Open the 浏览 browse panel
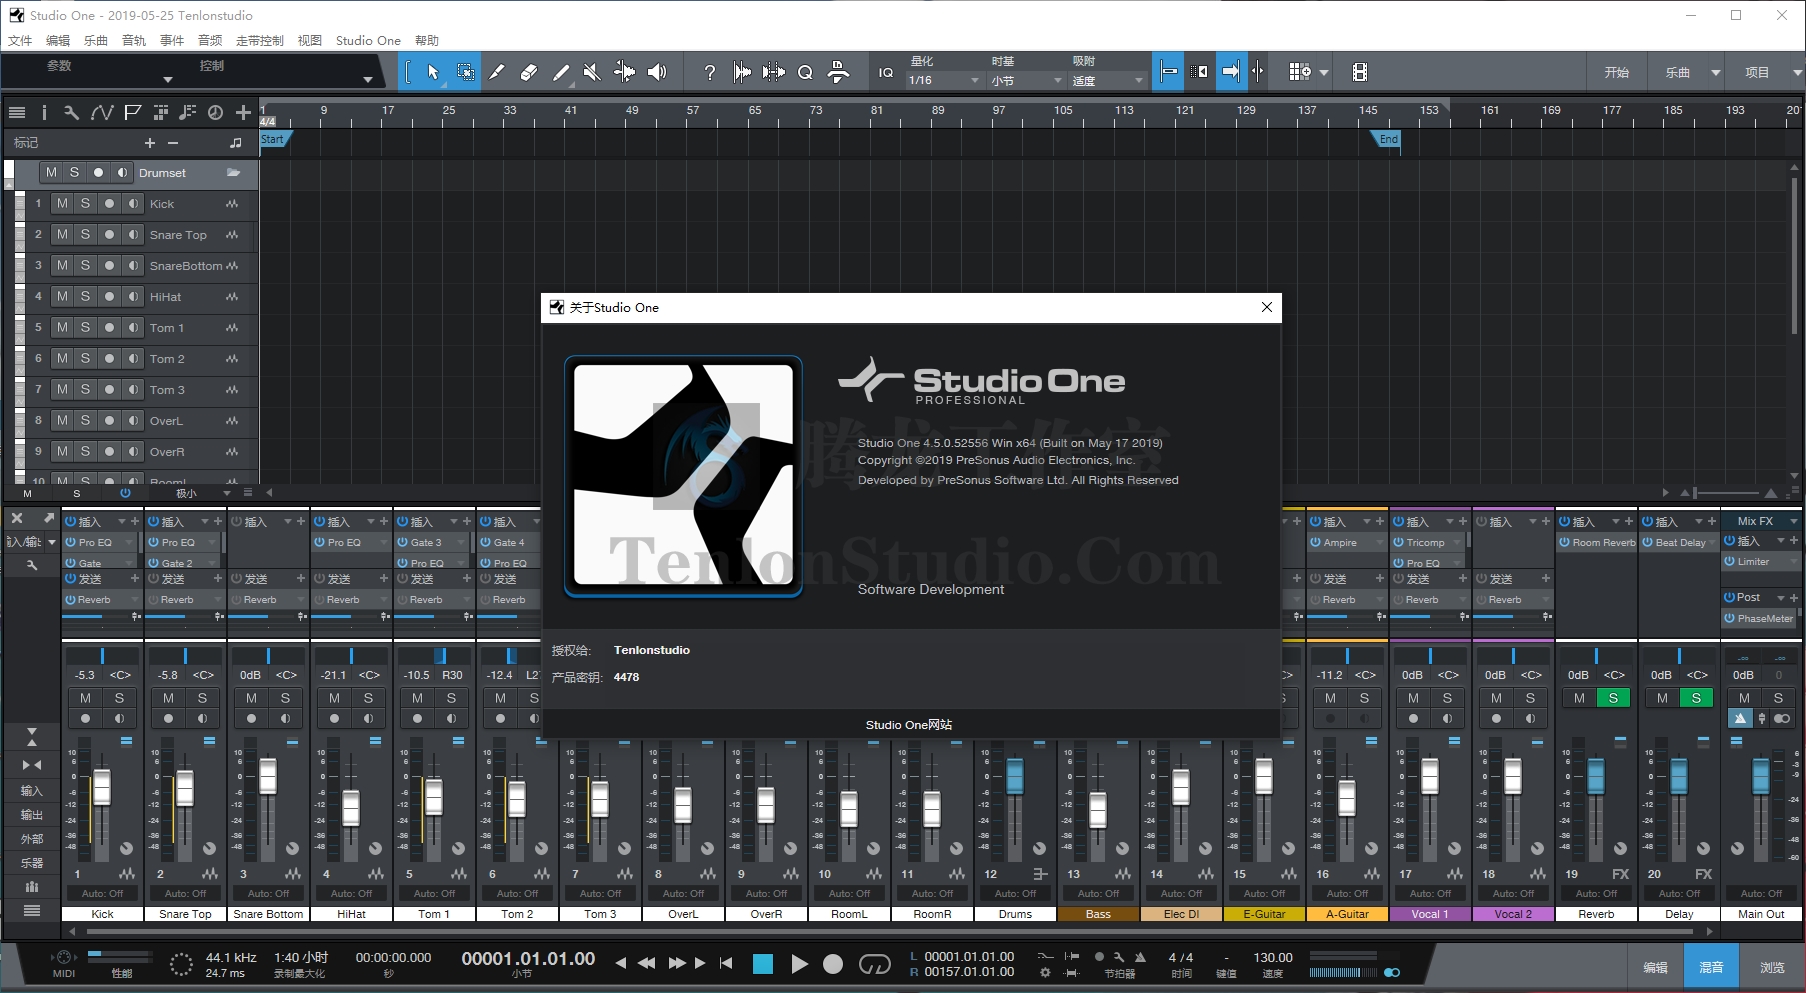Screen dimensions: 1806x993 (x=1772, y=967)
